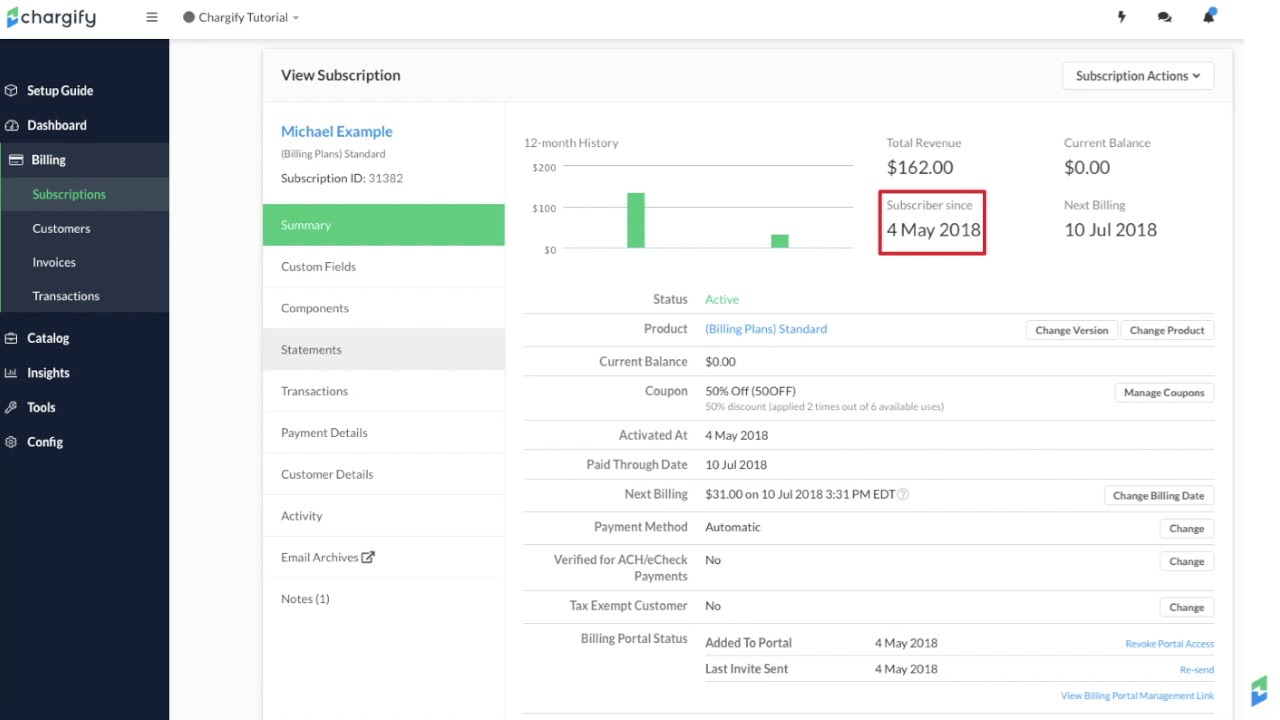1280x720 pixels.
Task: Collapse the Billing sidebar section
Action: pos(84,160)
